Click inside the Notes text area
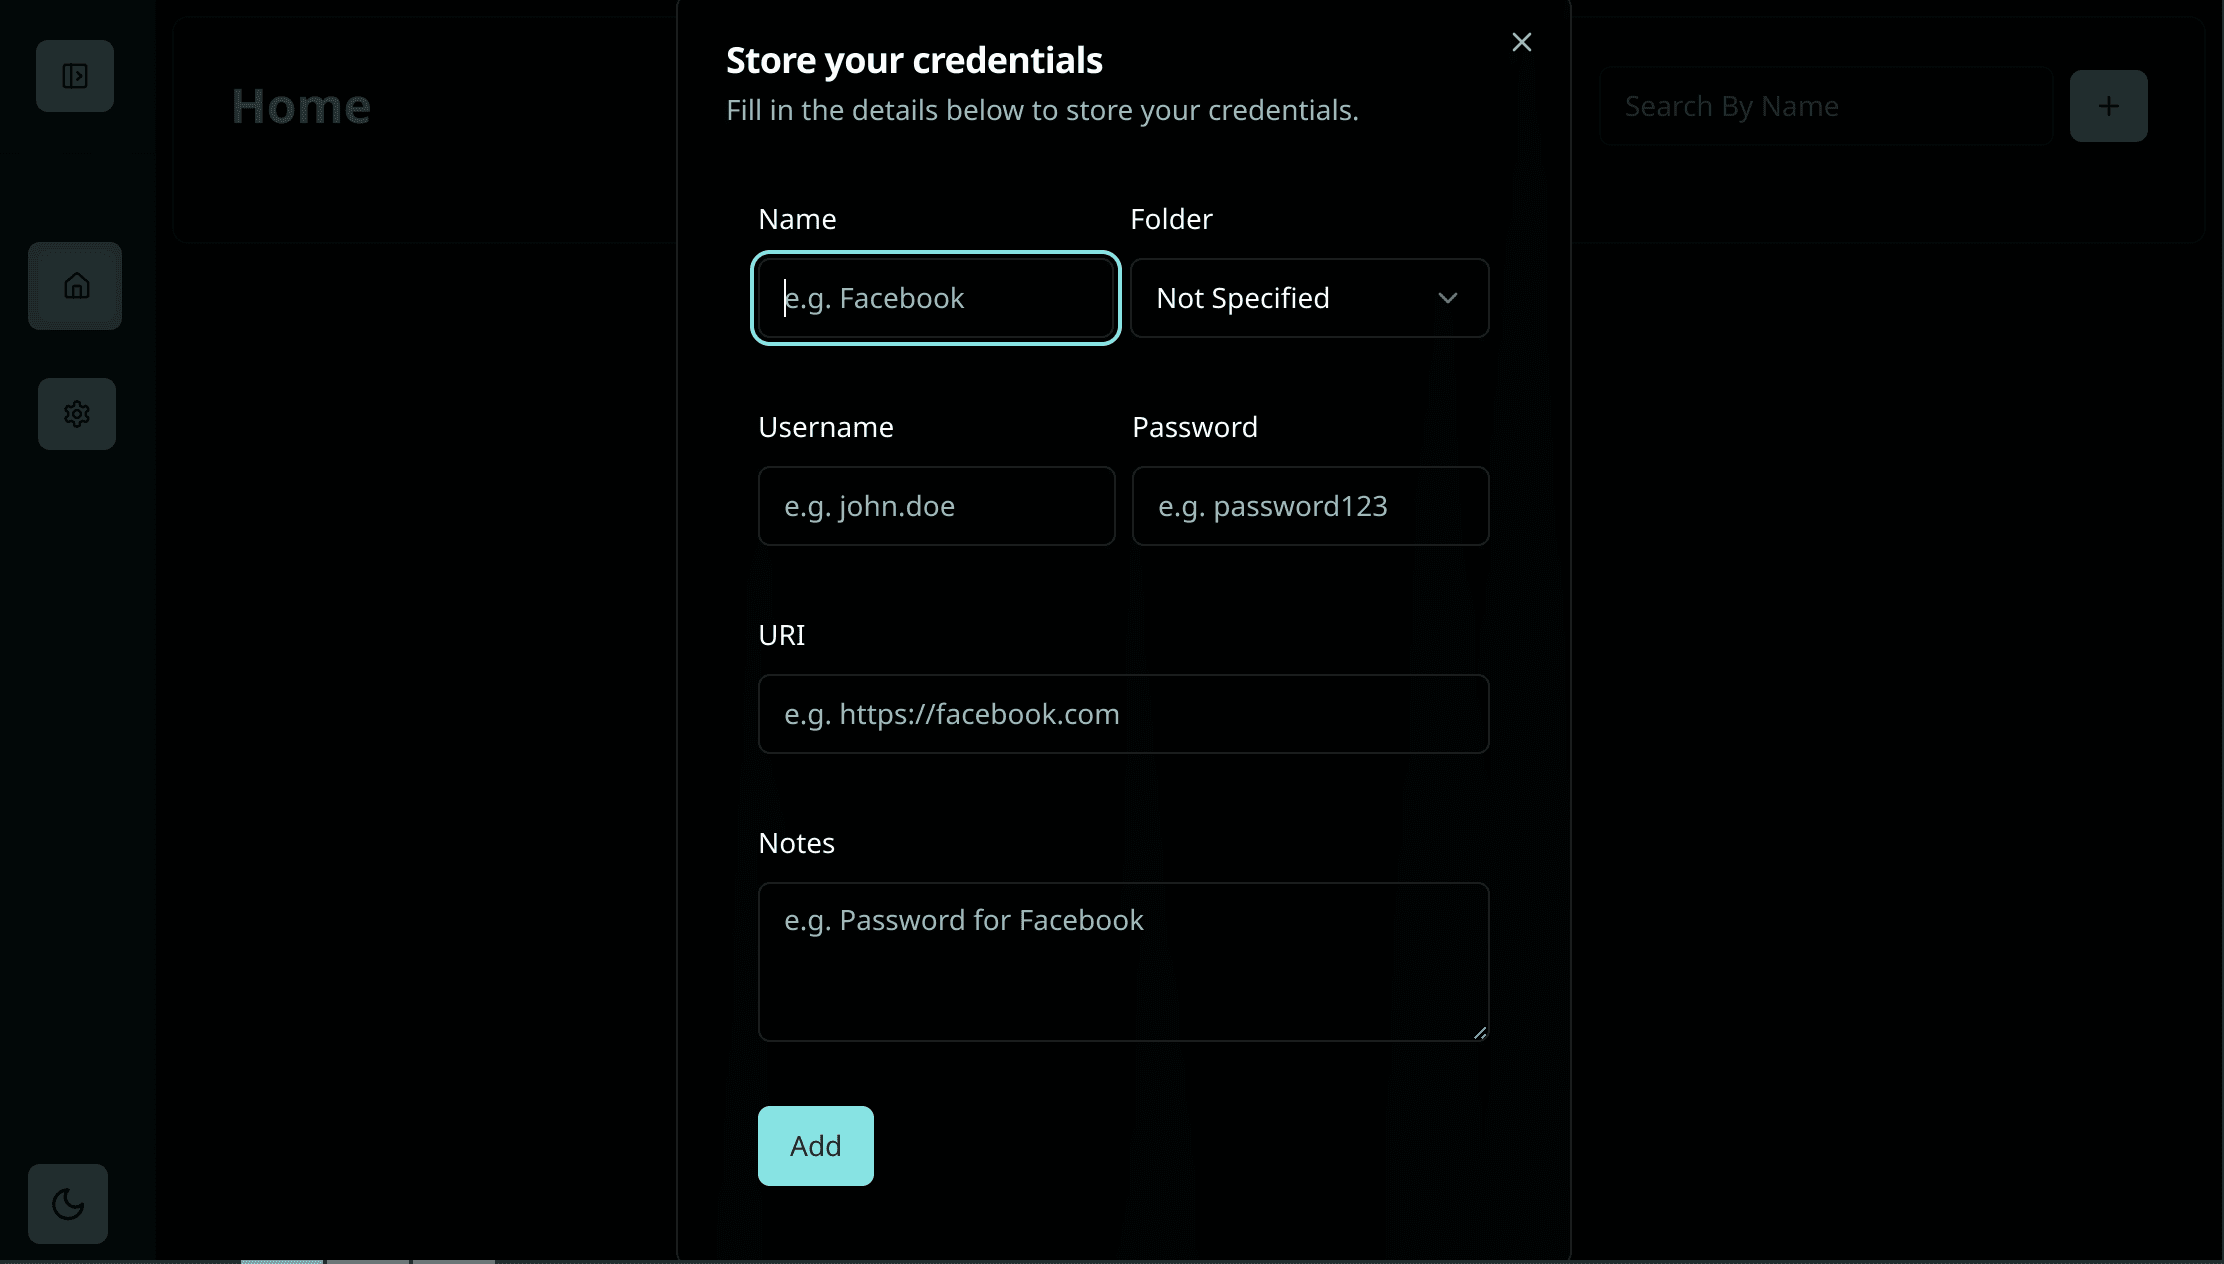Image resolution: width=2224 pixels, height=1264 pixels. point(1123,962)
